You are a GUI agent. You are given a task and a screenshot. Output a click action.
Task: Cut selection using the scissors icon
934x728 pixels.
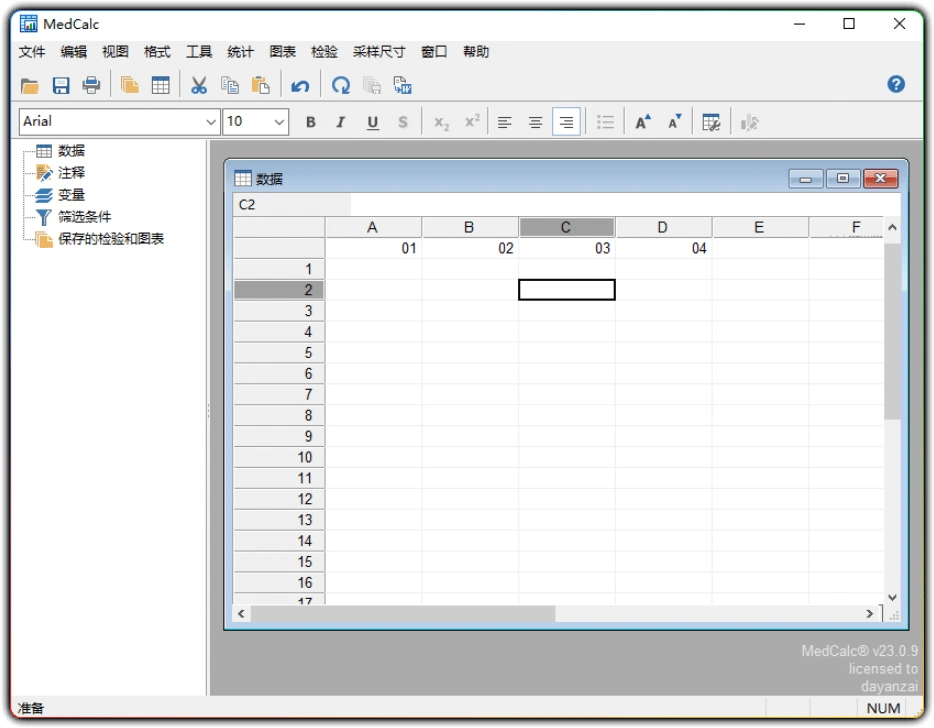tap(198, 85)
